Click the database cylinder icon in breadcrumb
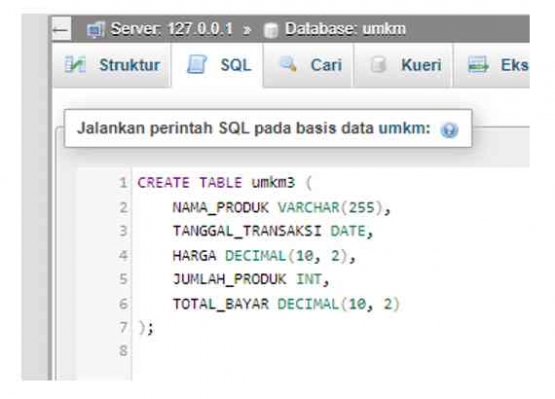The image size is (555, 399). pyautogui.click(x=271, y=30)
